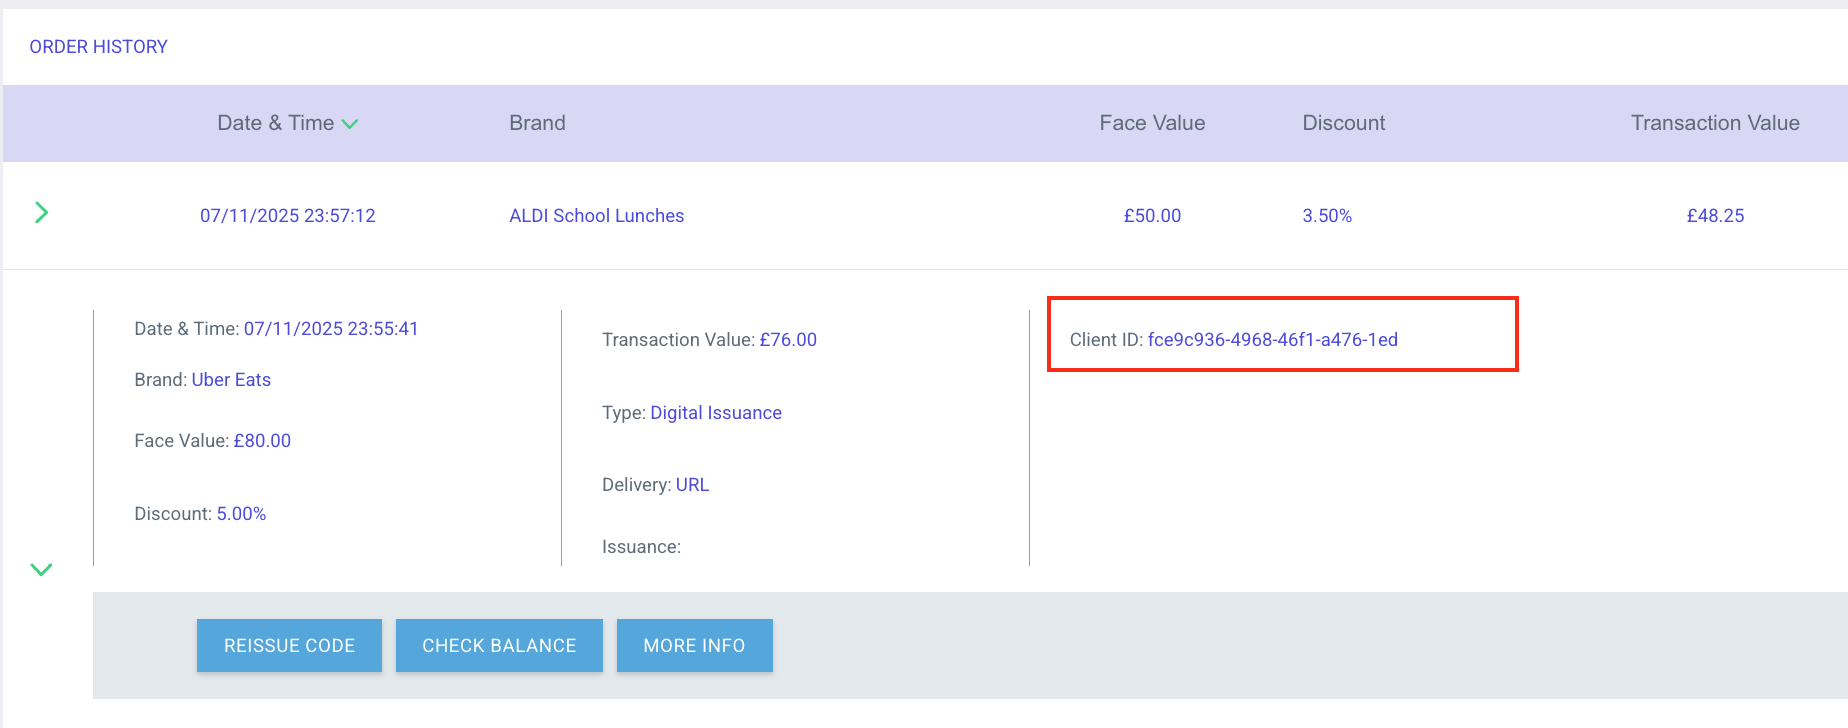Click the URL delivery link
This screenshot has height=728, width=1848.
[692, 485]
